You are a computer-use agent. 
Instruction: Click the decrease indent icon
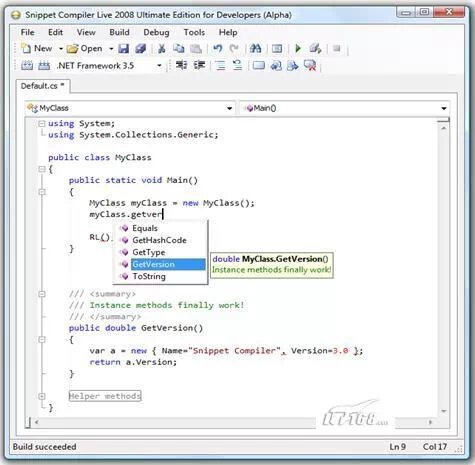pos(199,65)
